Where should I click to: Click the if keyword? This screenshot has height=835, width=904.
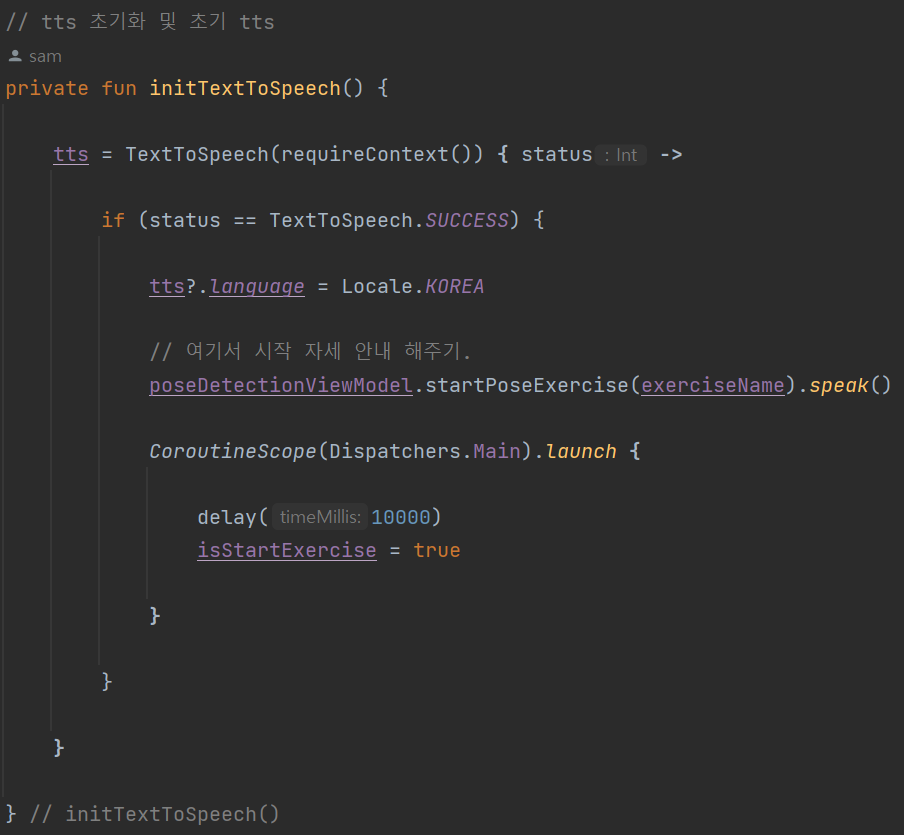[x=113, y=220]
